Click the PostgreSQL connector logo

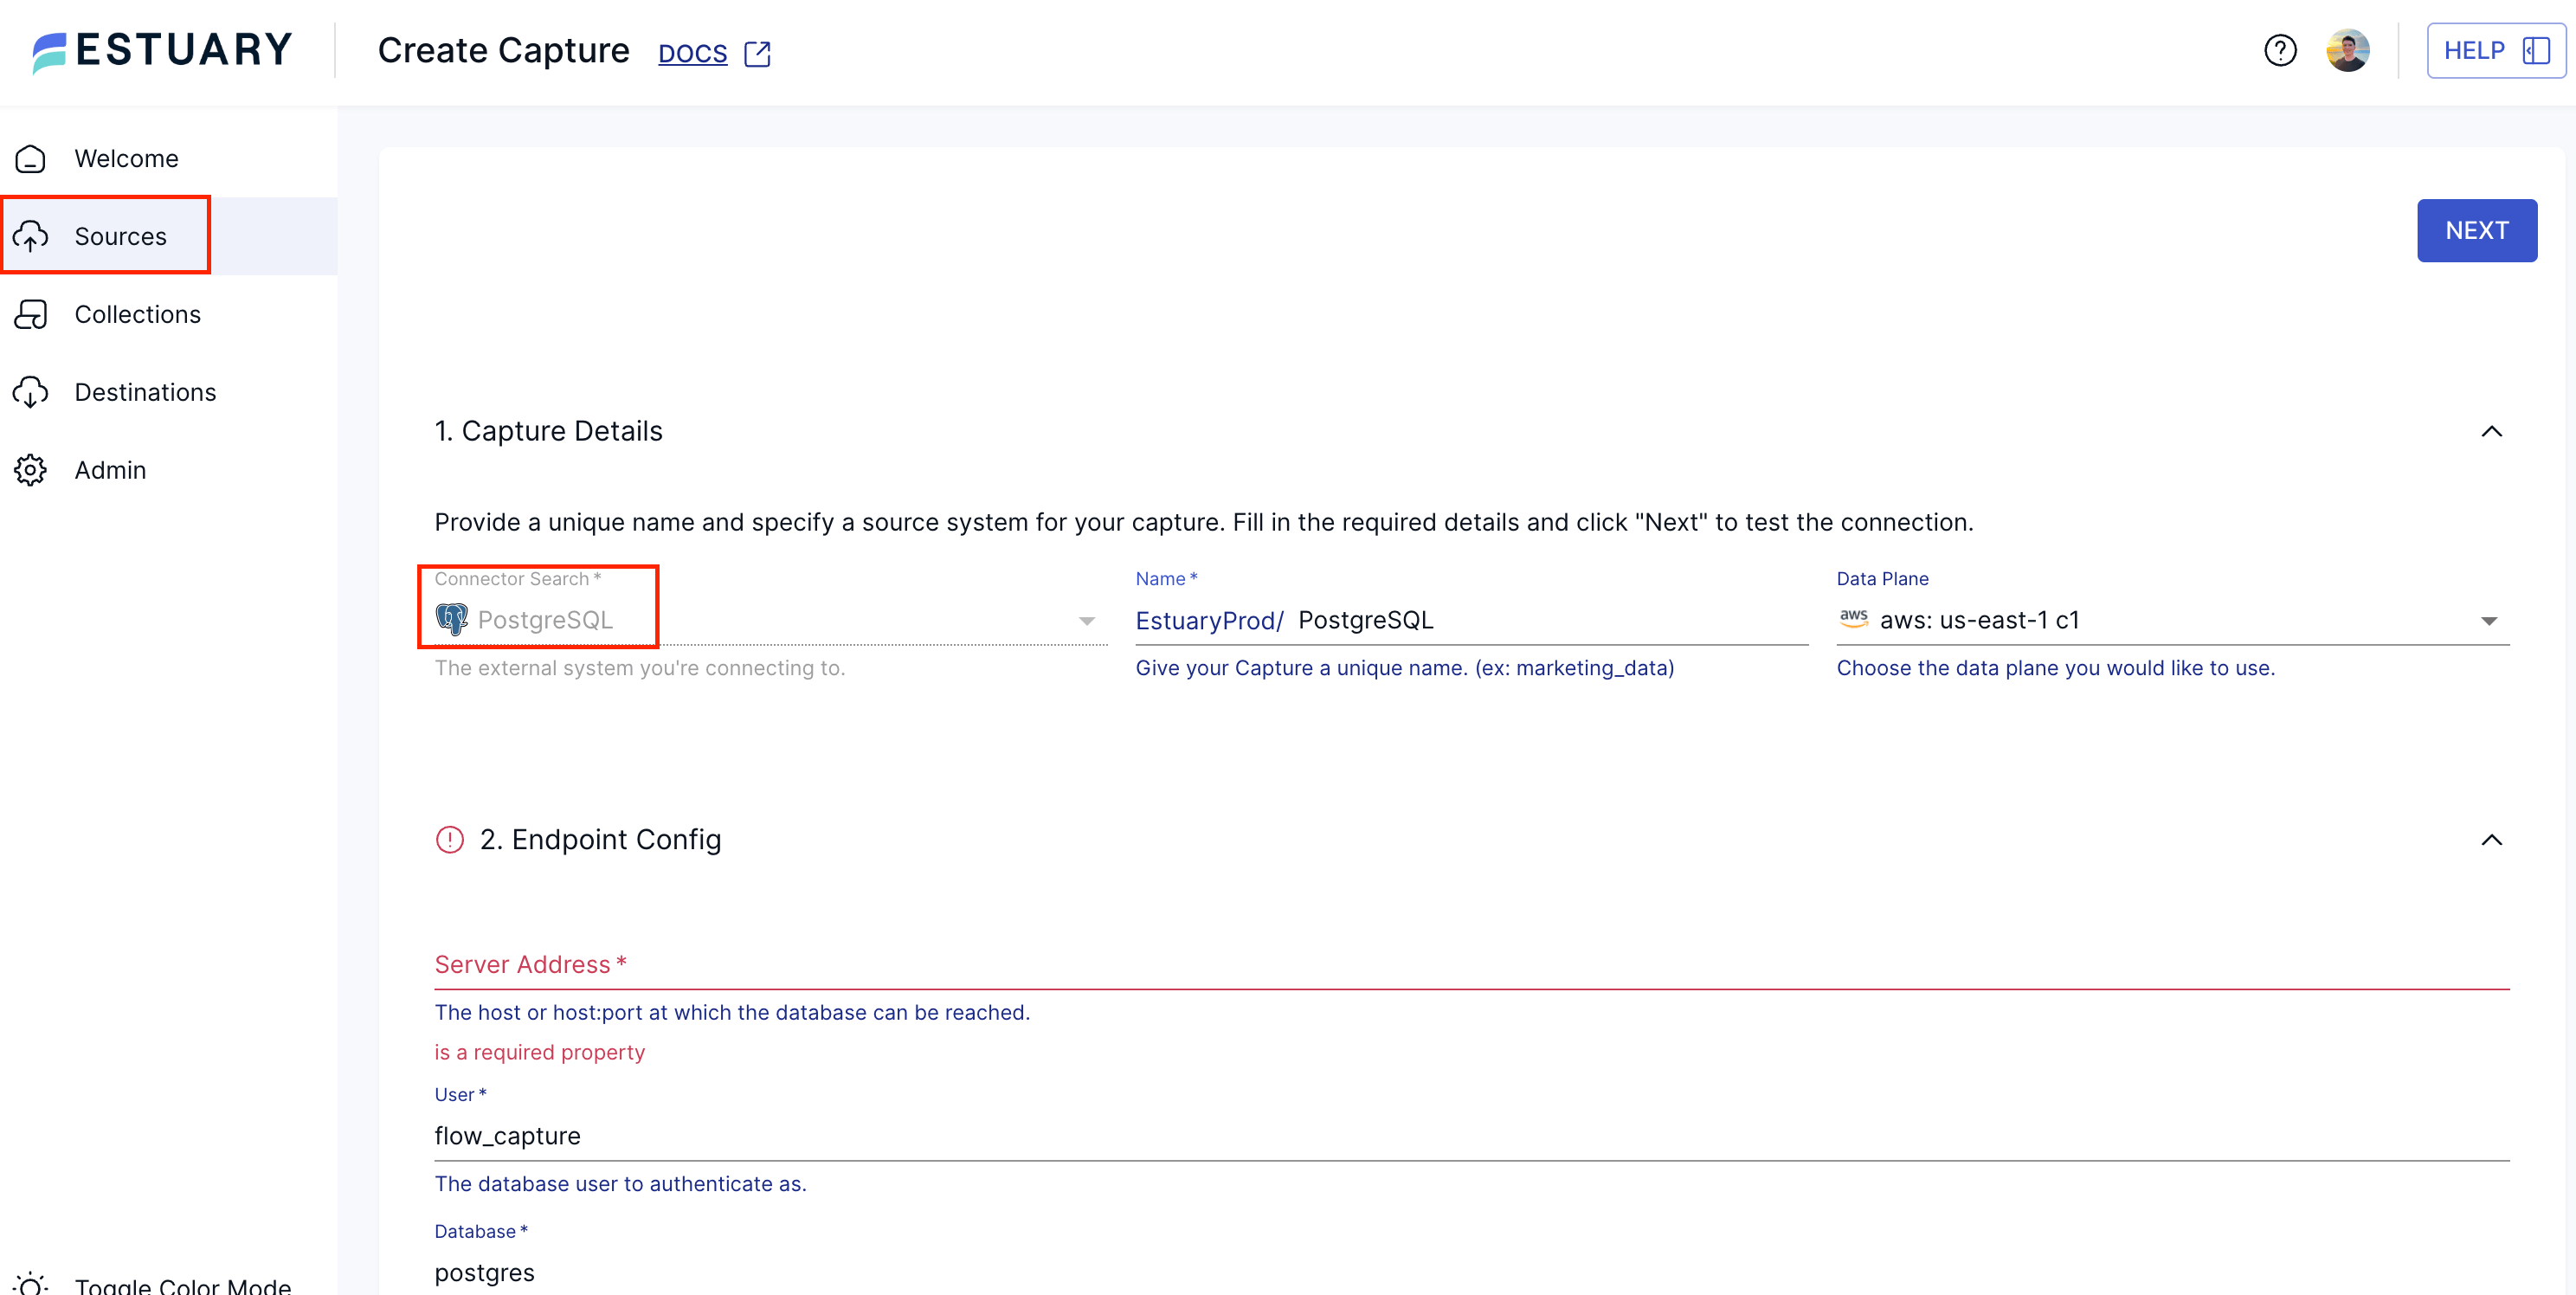click(x=452, y=619)
